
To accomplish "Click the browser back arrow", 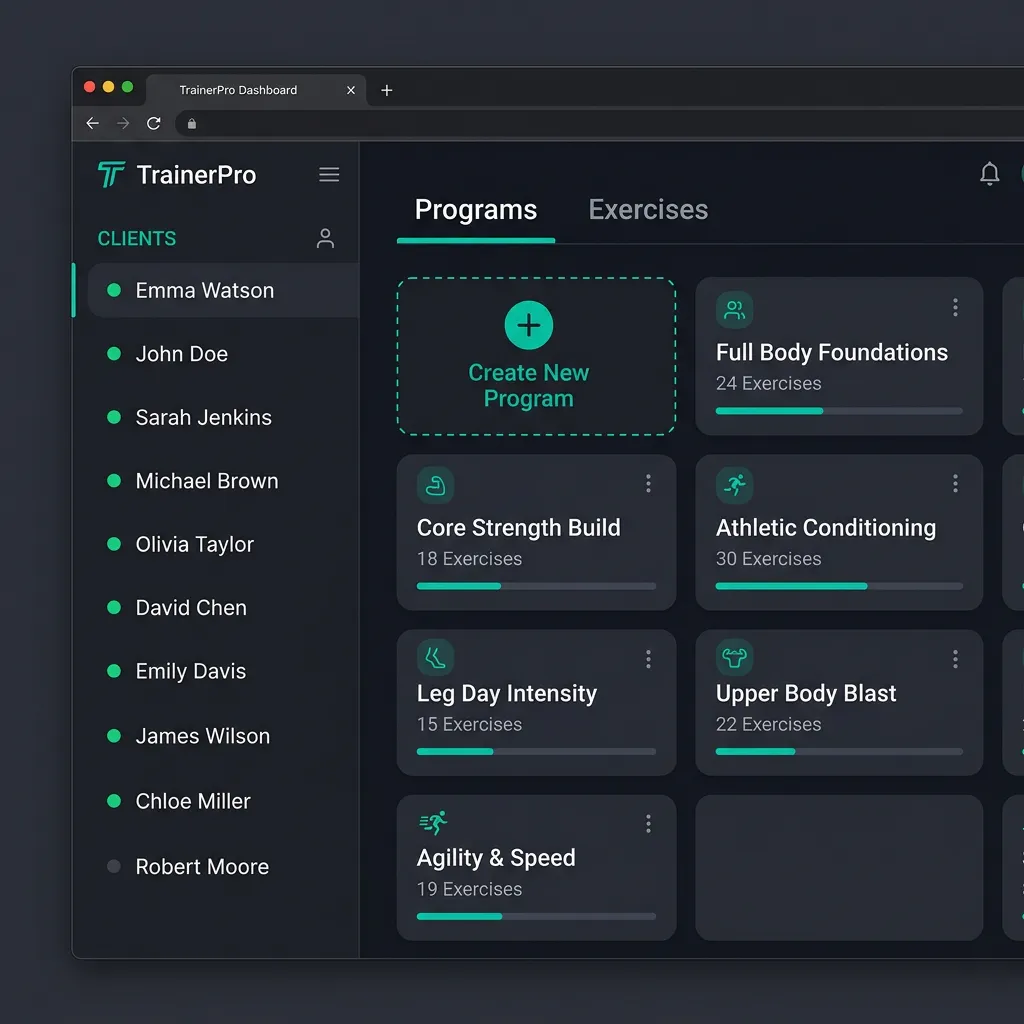I will tap(92, 123).
